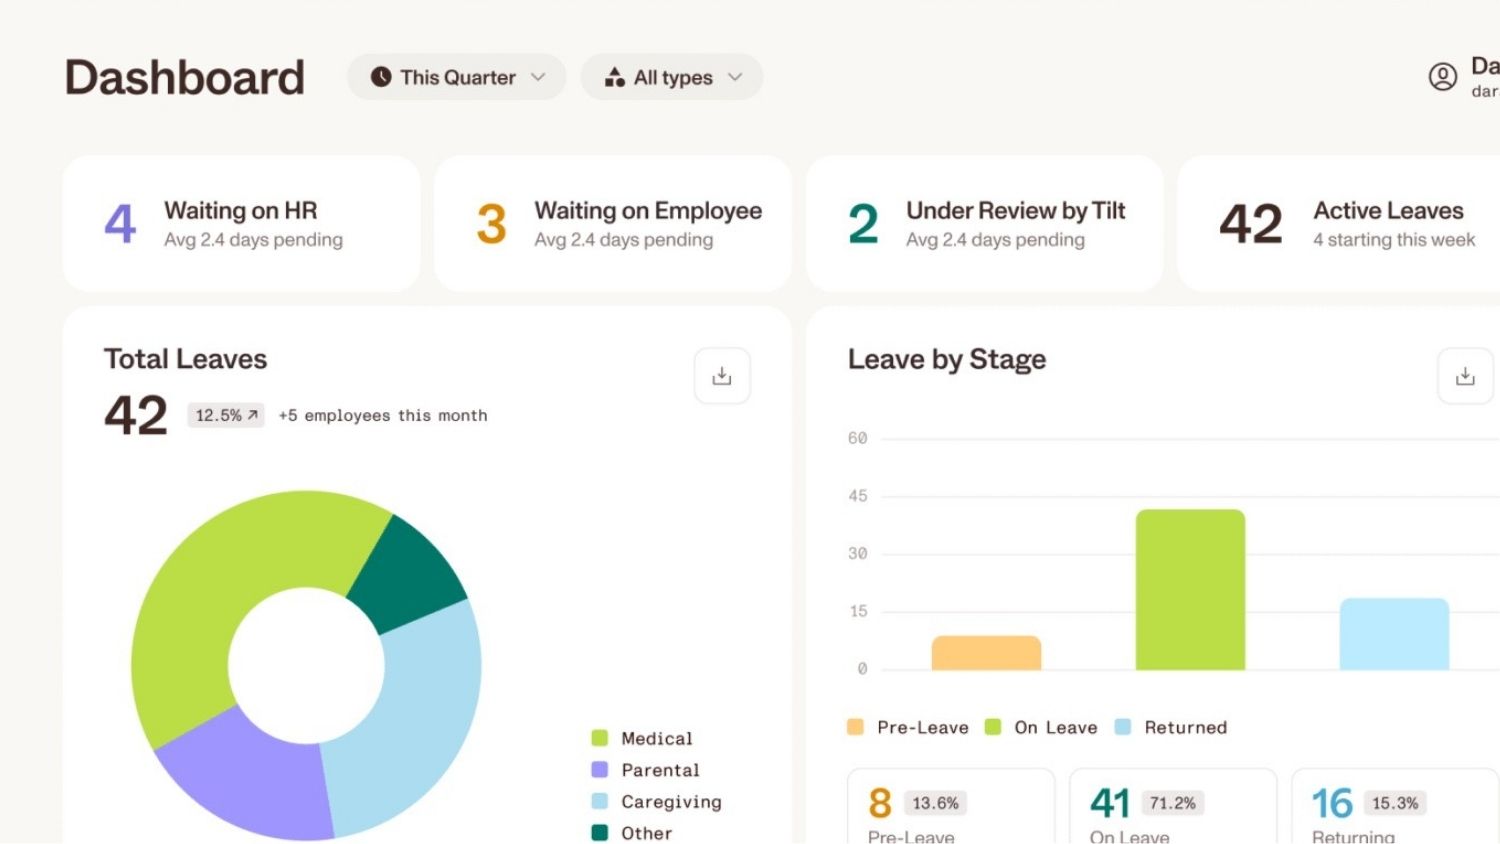The image size is (1500, 844).
Task: Click the Leave by Stage download icon
Action: click(x=1465, y=376)
